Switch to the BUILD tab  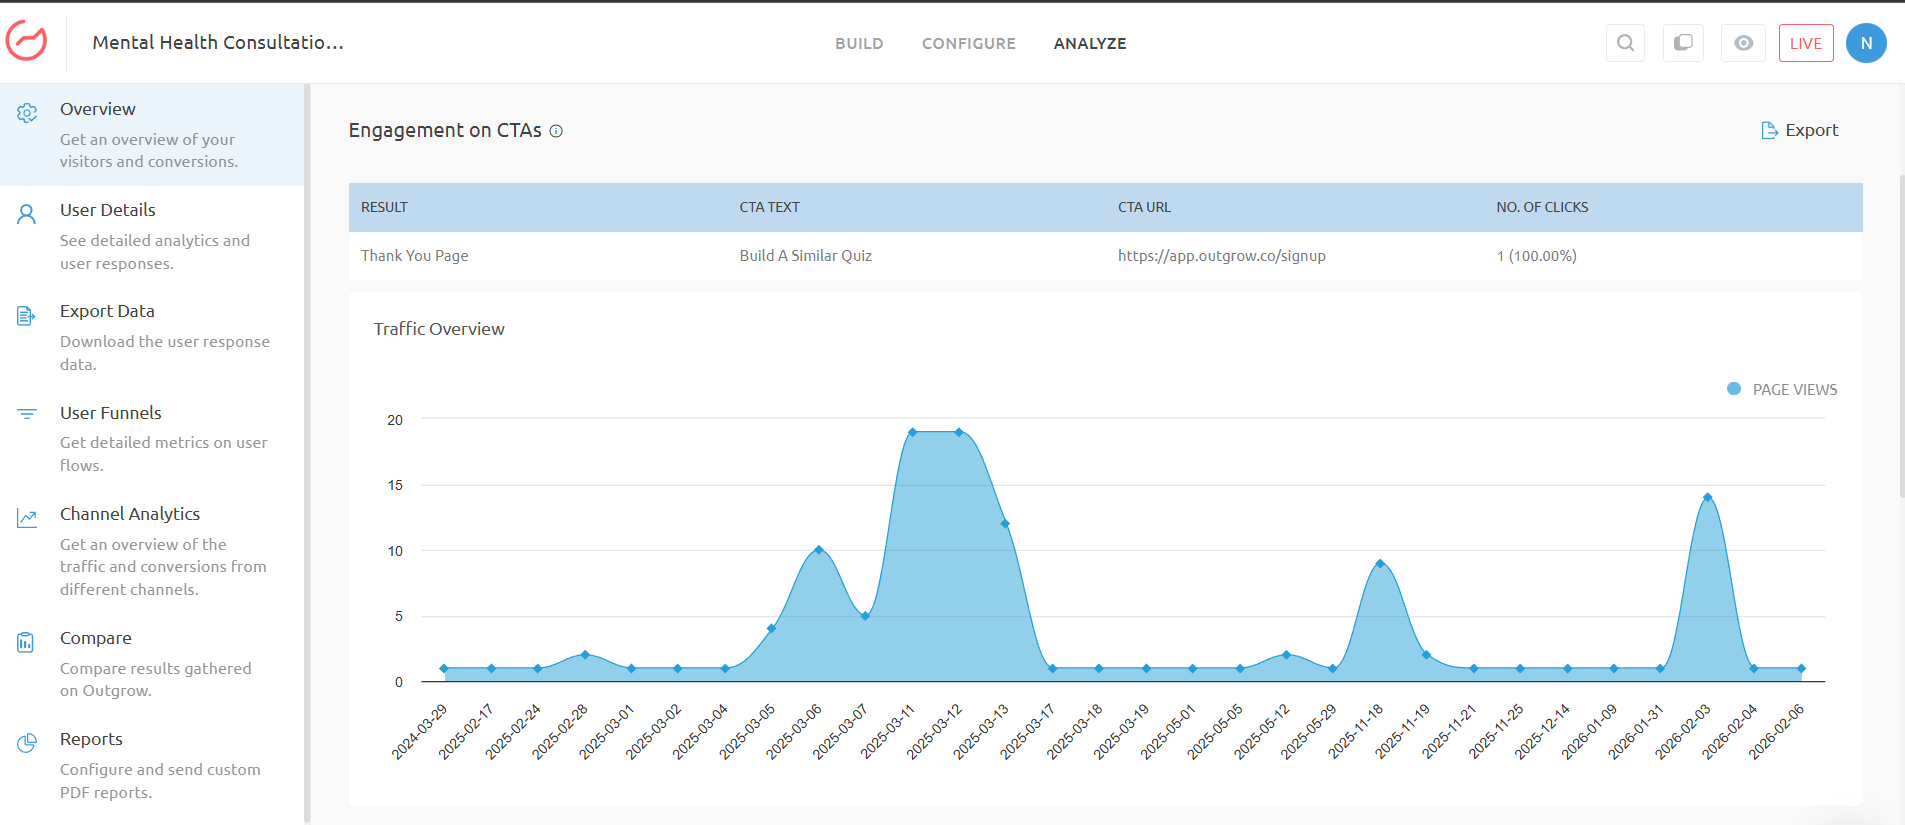click(x=859, y=43)
